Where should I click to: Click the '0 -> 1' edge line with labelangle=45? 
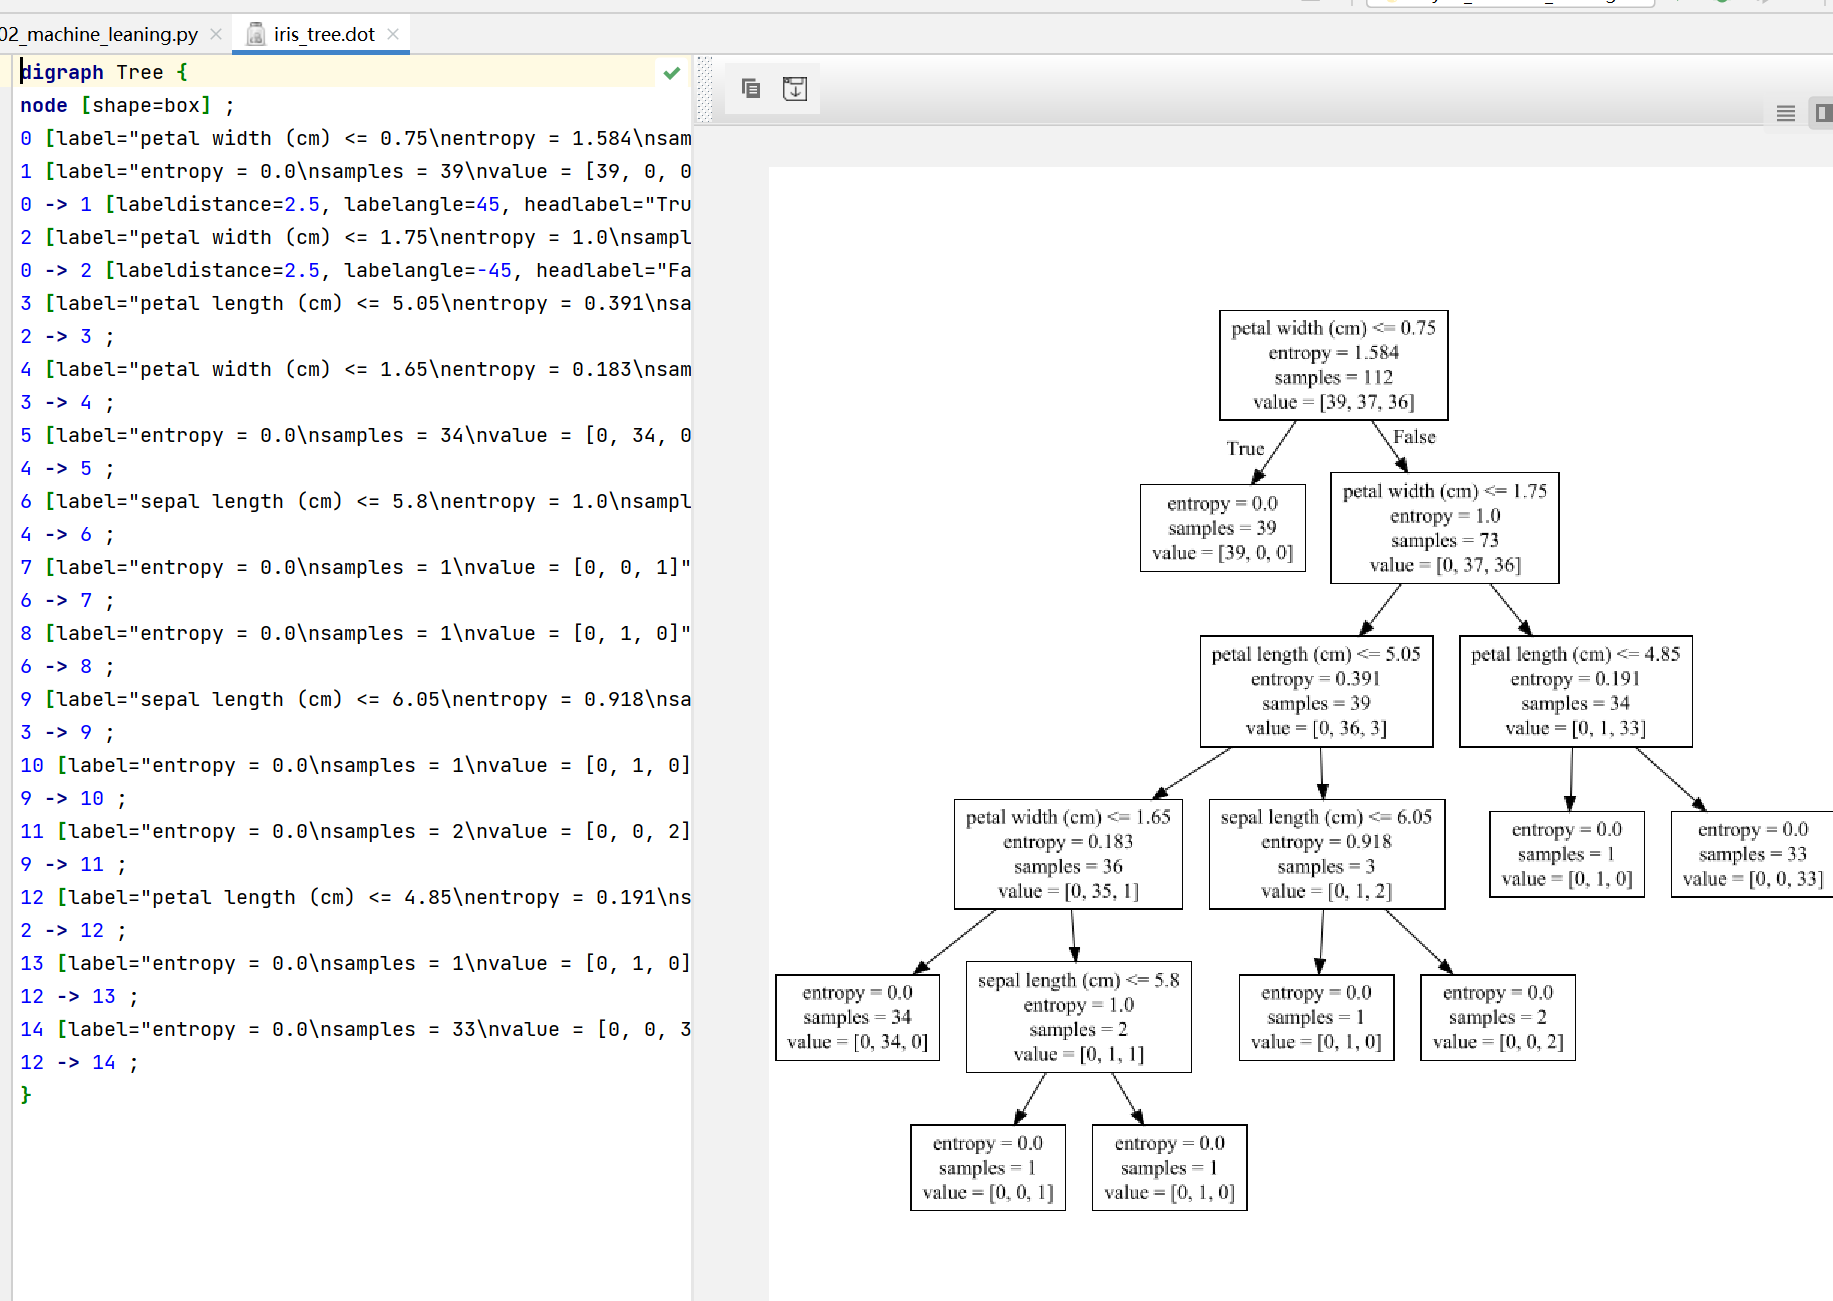click(356, 204)
